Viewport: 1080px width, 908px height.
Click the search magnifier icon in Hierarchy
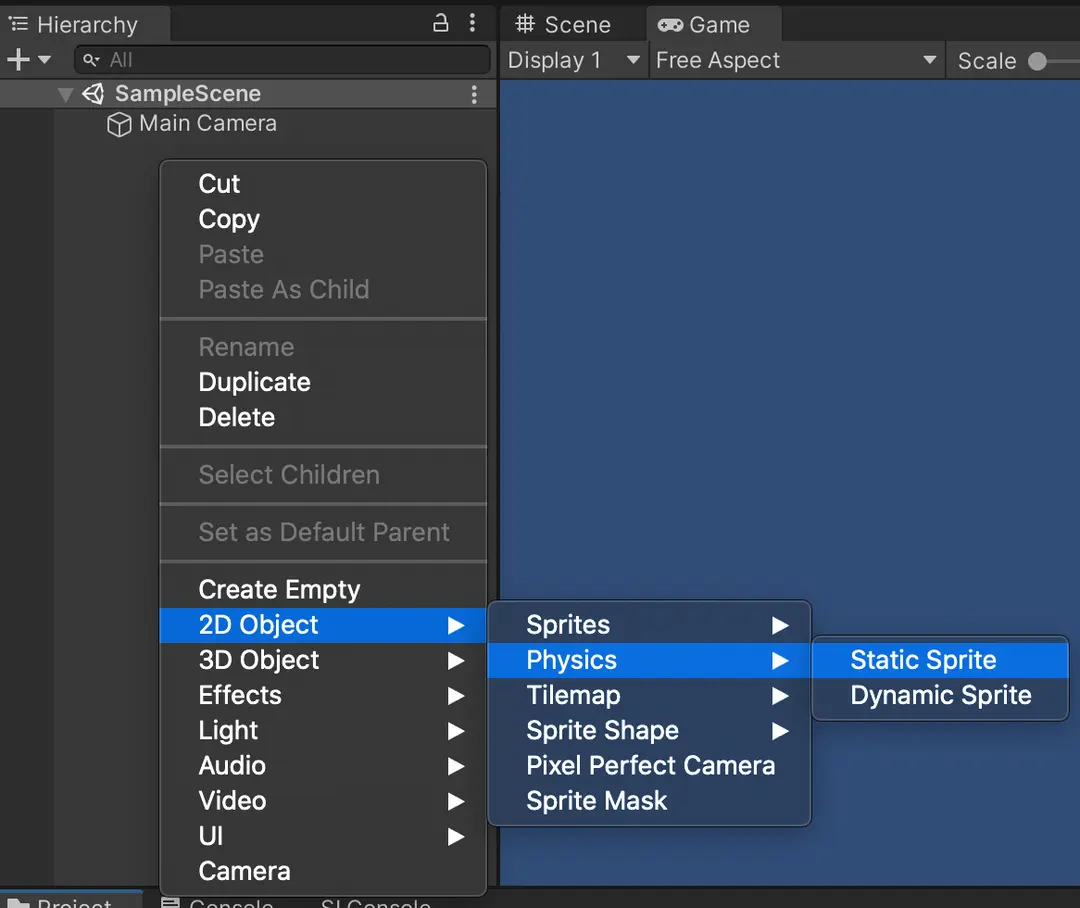[92, 60]
